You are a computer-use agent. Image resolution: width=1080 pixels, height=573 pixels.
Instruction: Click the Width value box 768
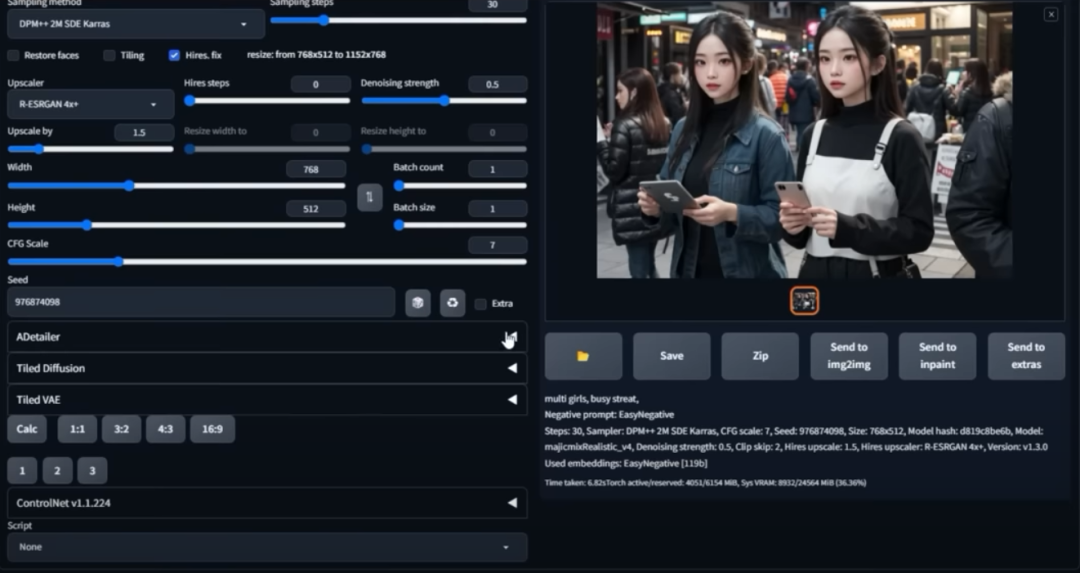(x=316, y=169)
